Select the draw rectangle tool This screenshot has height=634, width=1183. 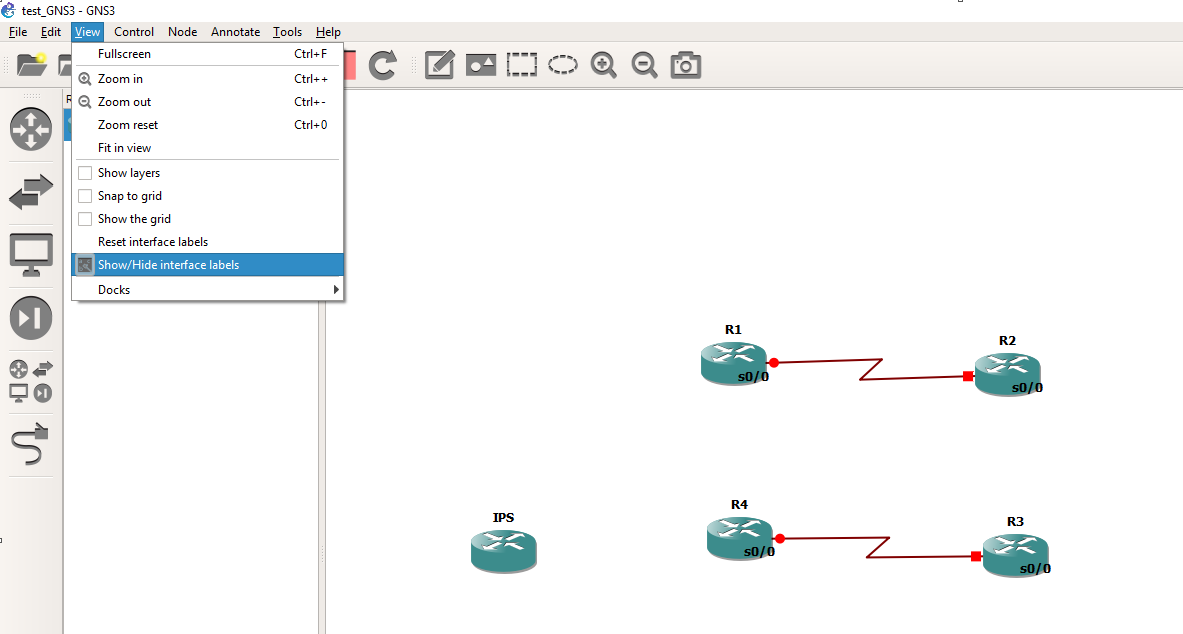pos(521,65)
